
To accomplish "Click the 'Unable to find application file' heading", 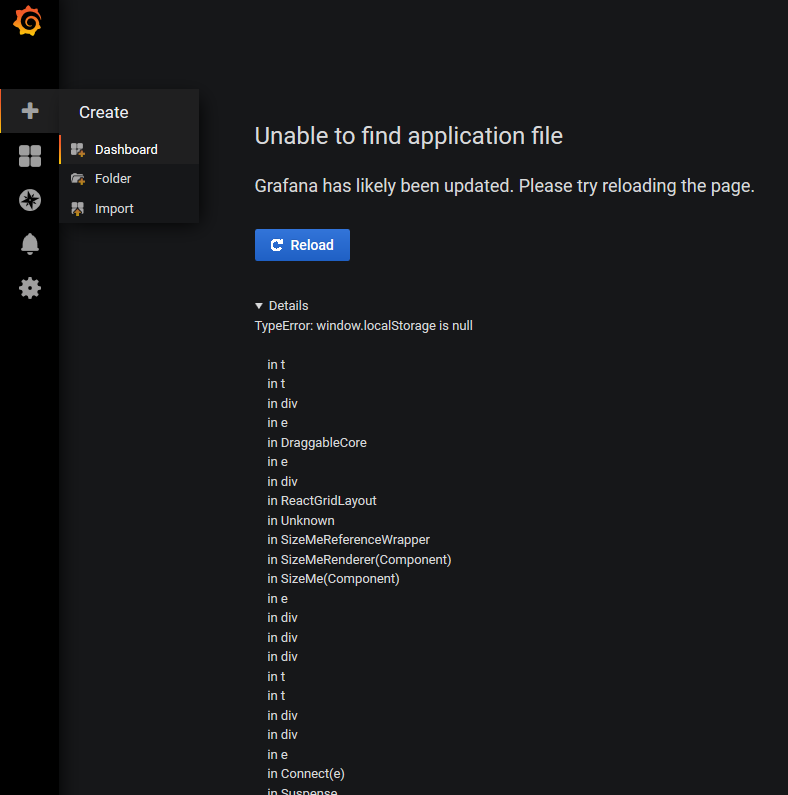I will click(409, 136).
